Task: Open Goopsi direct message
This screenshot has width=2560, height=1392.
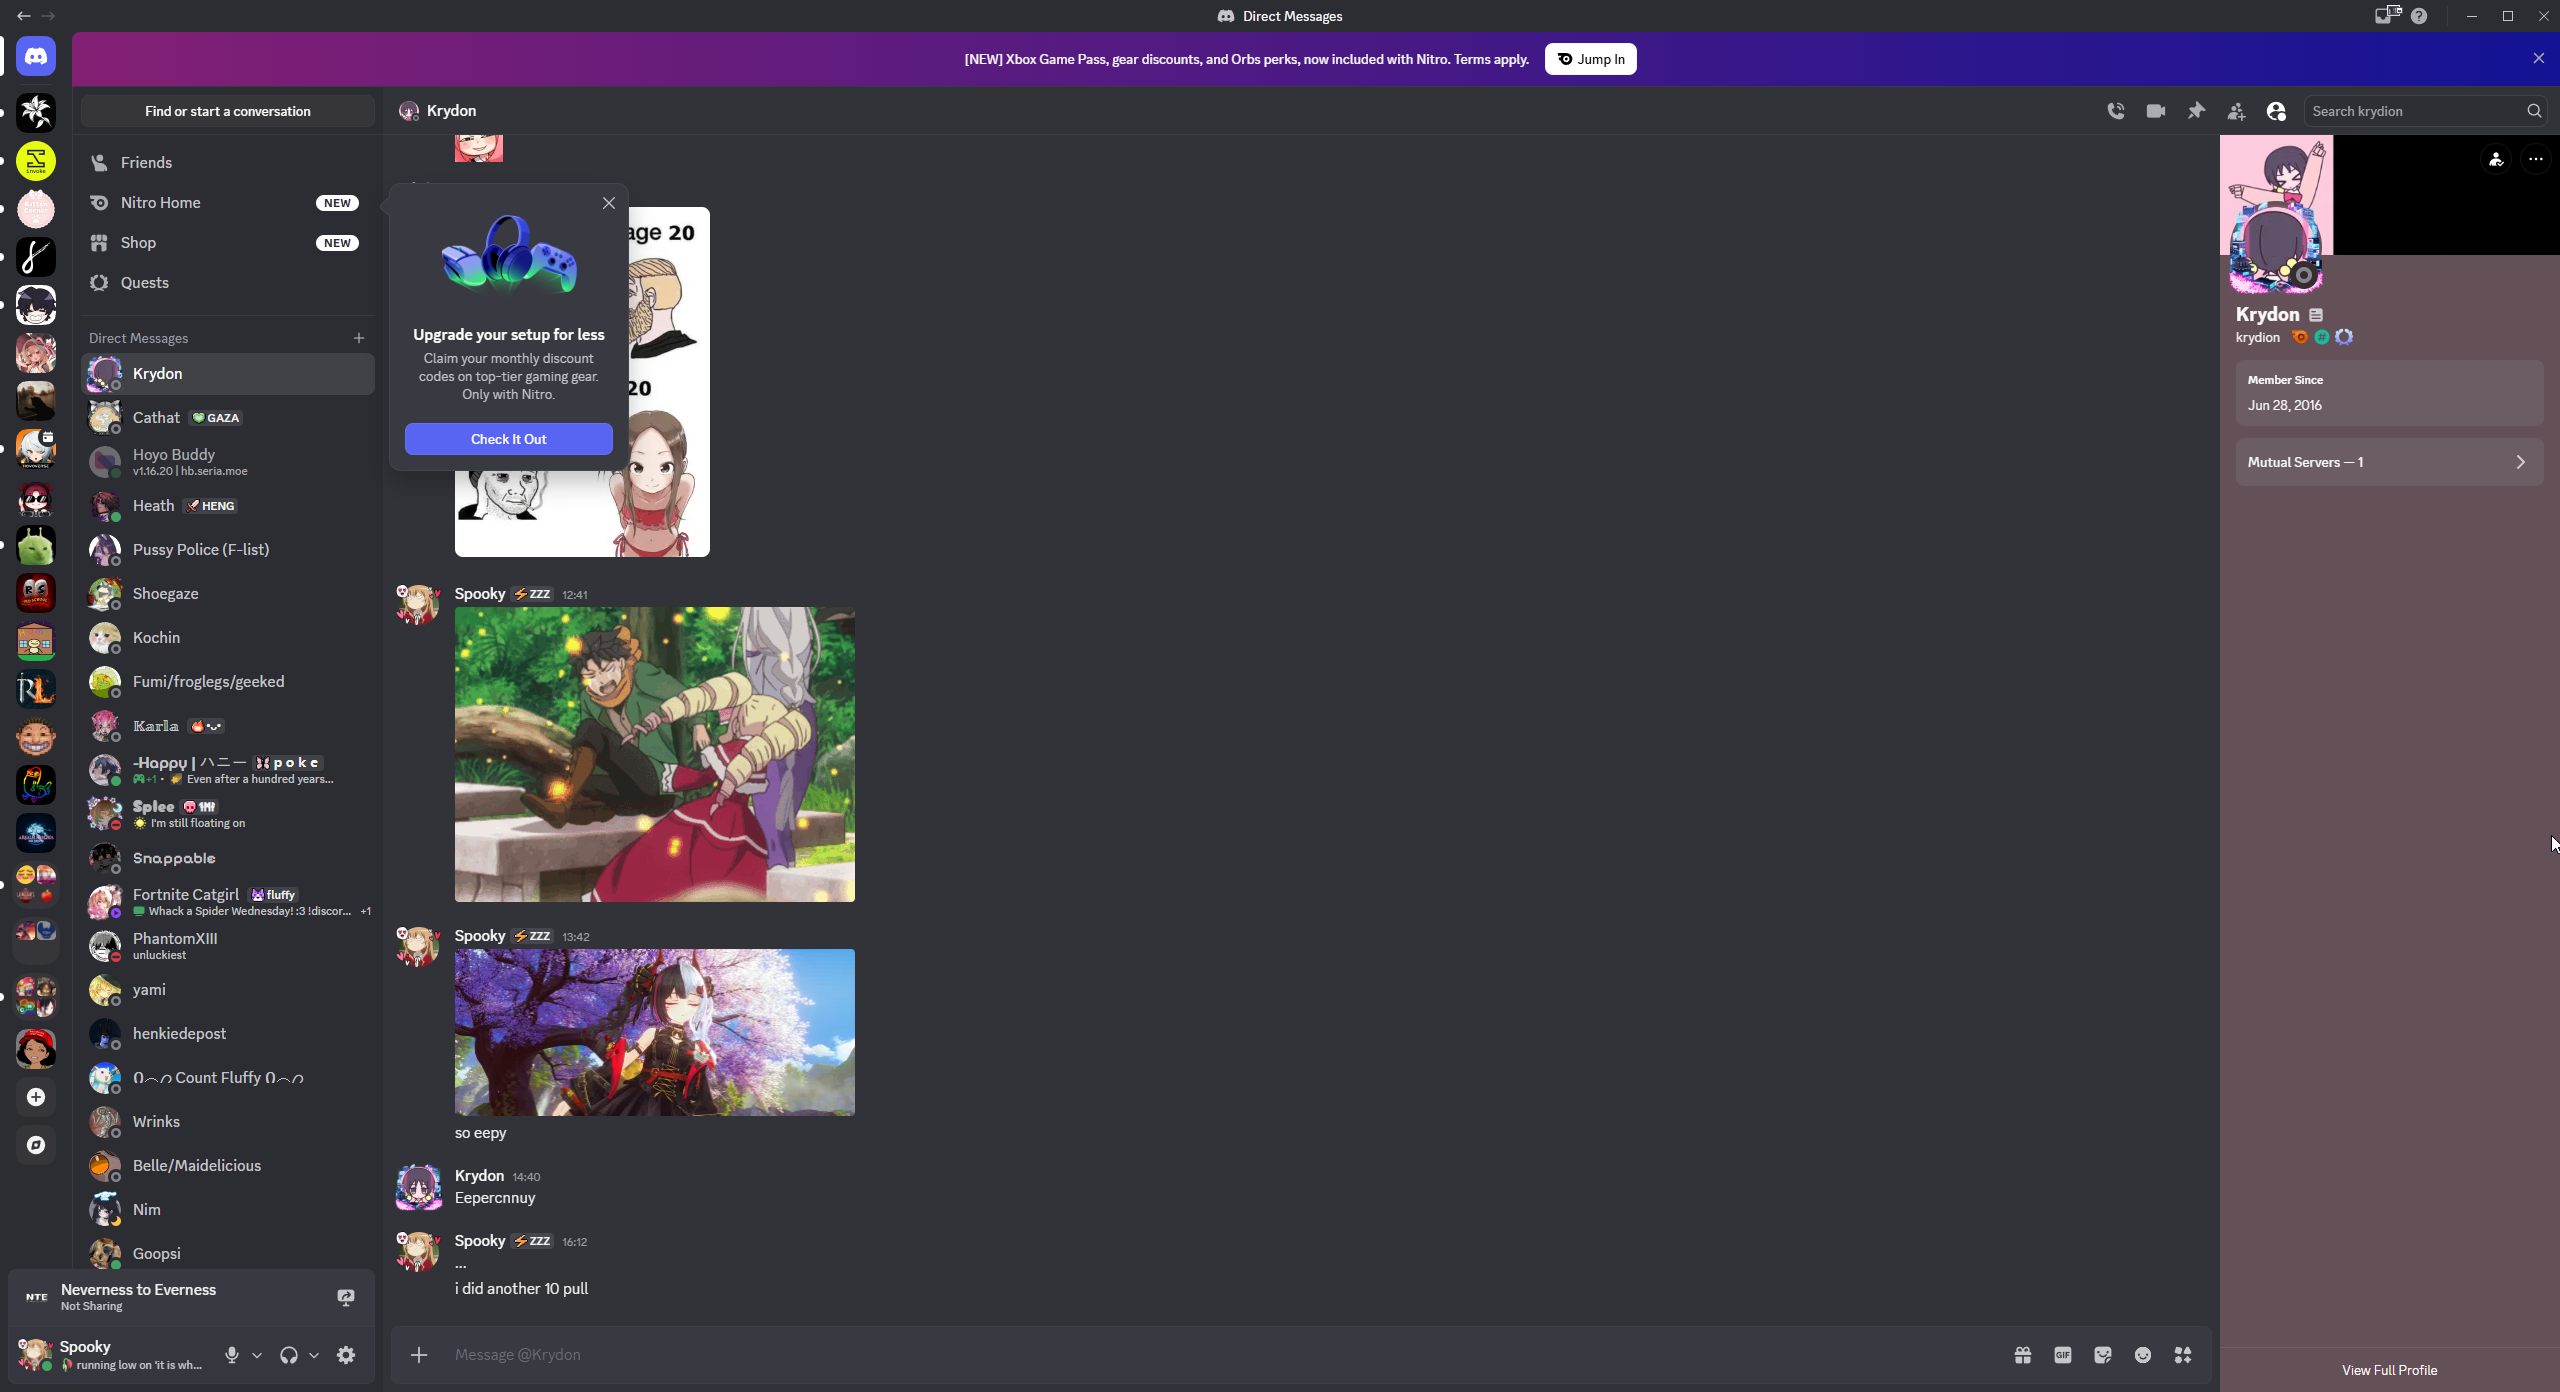Action: (228, 1252)
